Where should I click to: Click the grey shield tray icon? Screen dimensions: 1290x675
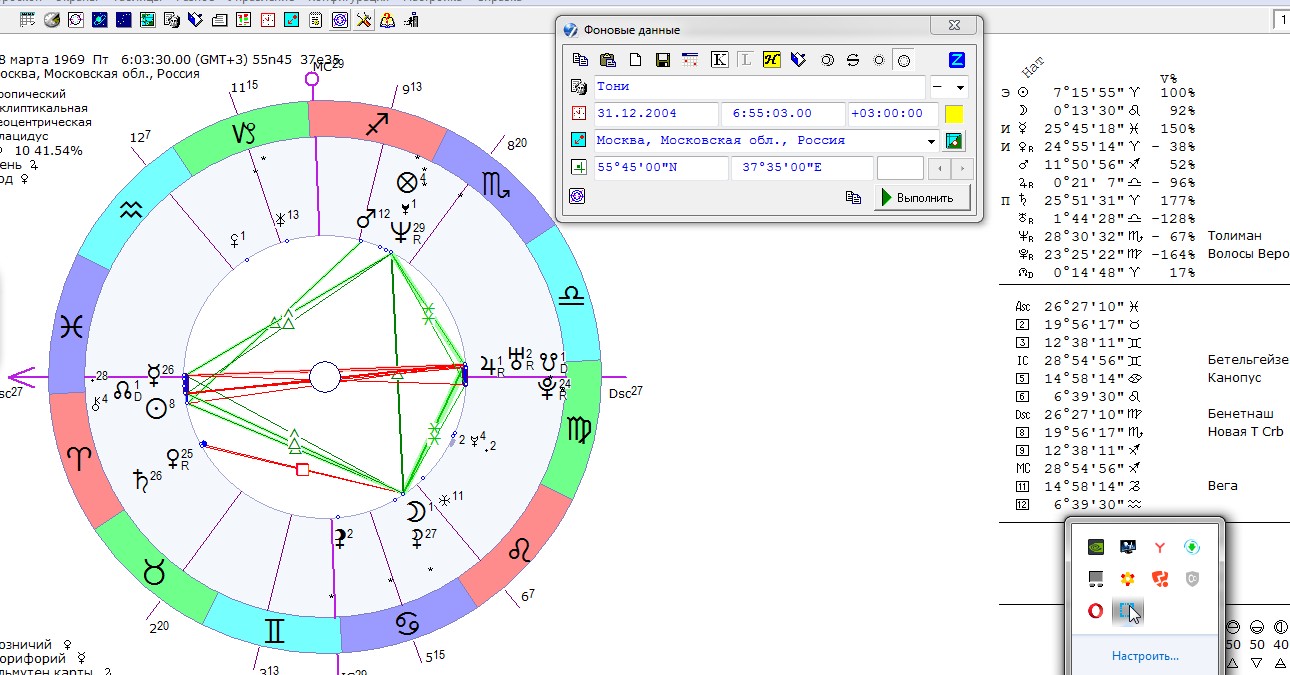point(1191,578)
